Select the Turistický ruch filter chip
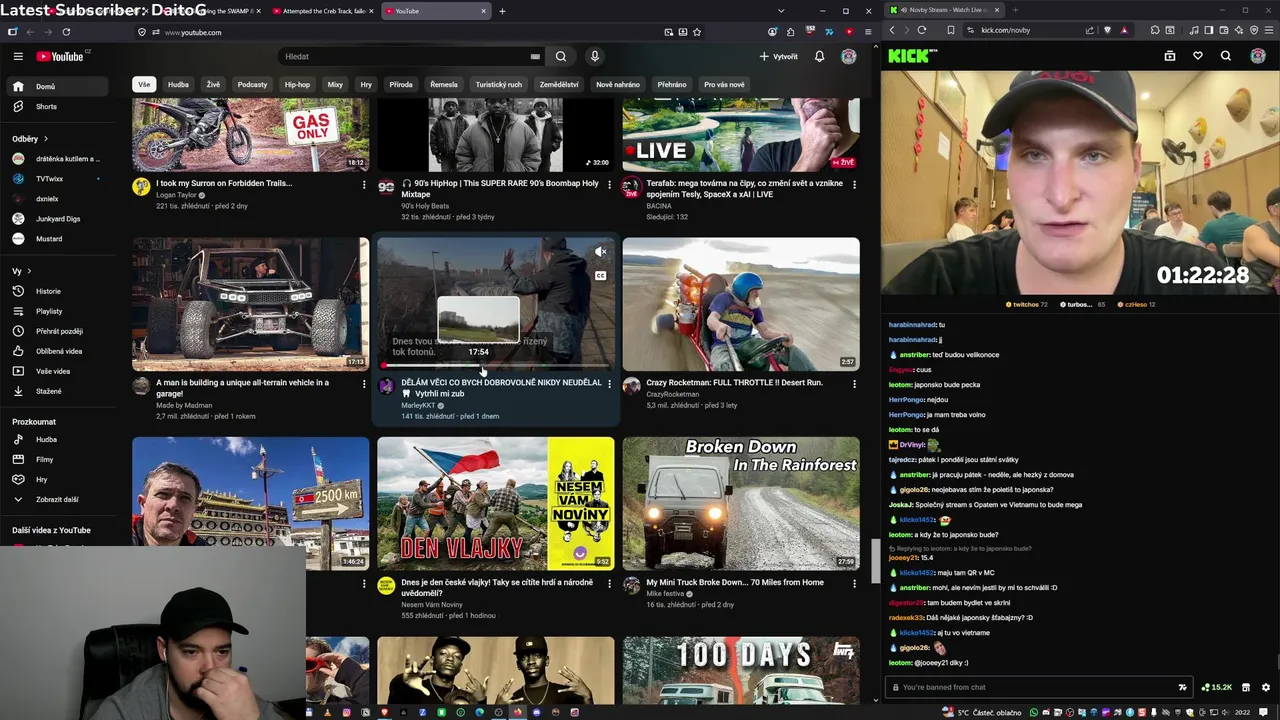The width and height of the screenshot is (1280, 720). tap(499, 85)
